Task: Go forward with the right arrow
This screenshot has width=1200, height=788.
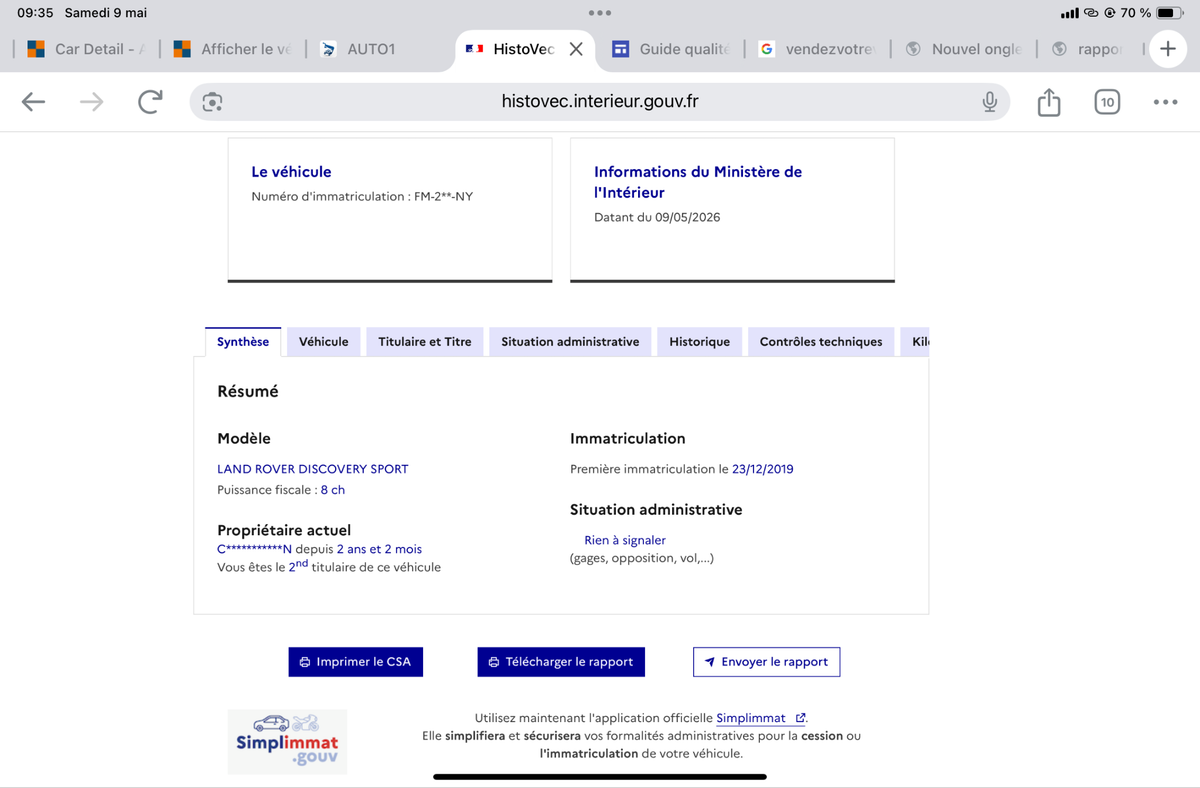Action: point(91,102)
